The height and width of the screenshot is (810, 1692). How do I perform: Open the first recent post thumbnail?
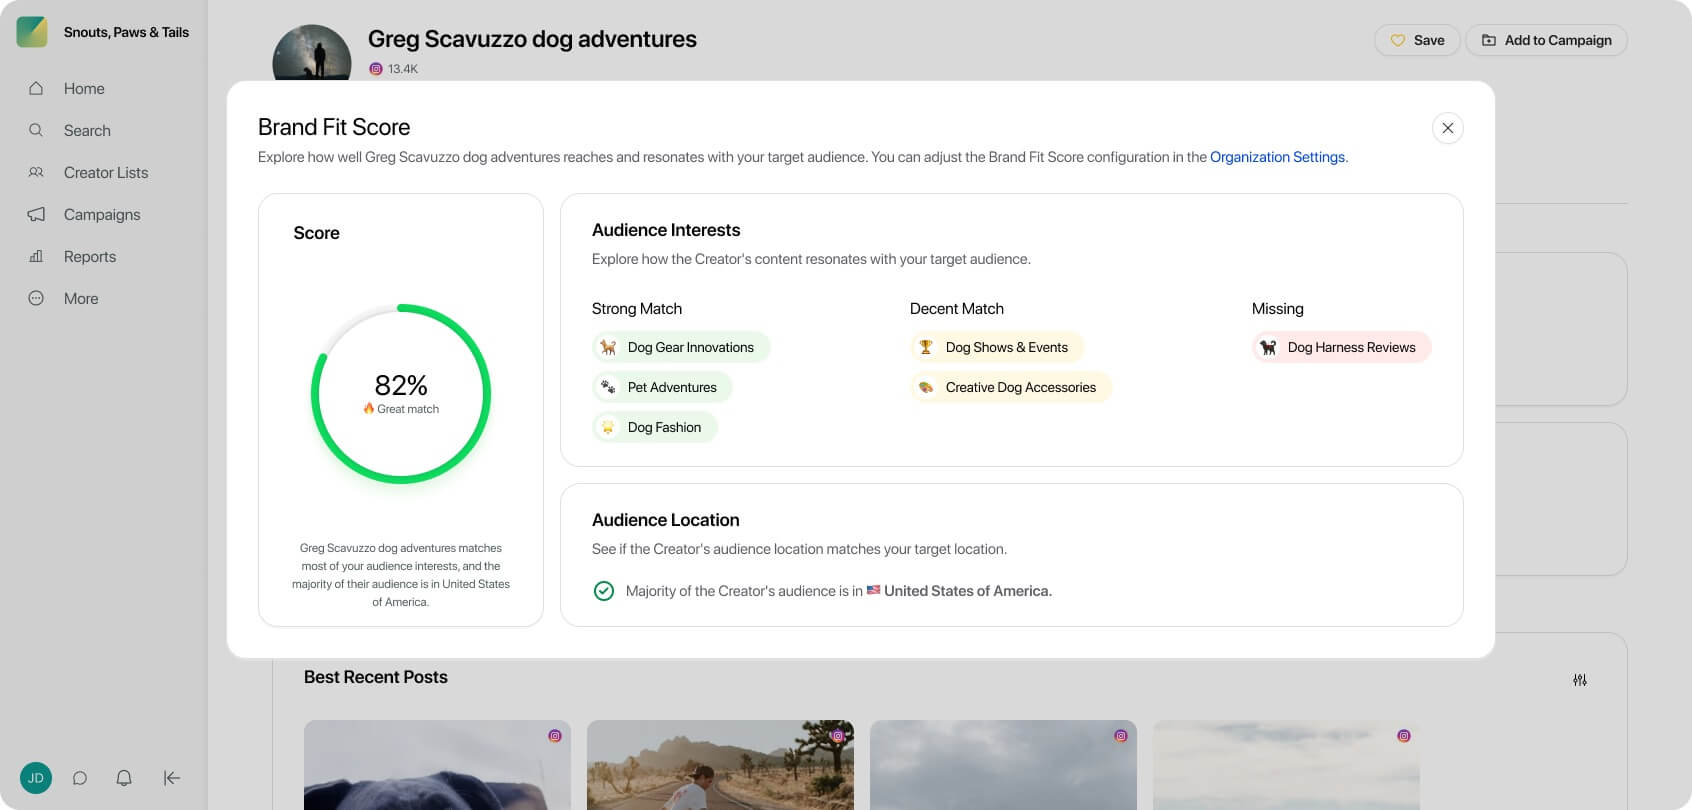(437, 765)
